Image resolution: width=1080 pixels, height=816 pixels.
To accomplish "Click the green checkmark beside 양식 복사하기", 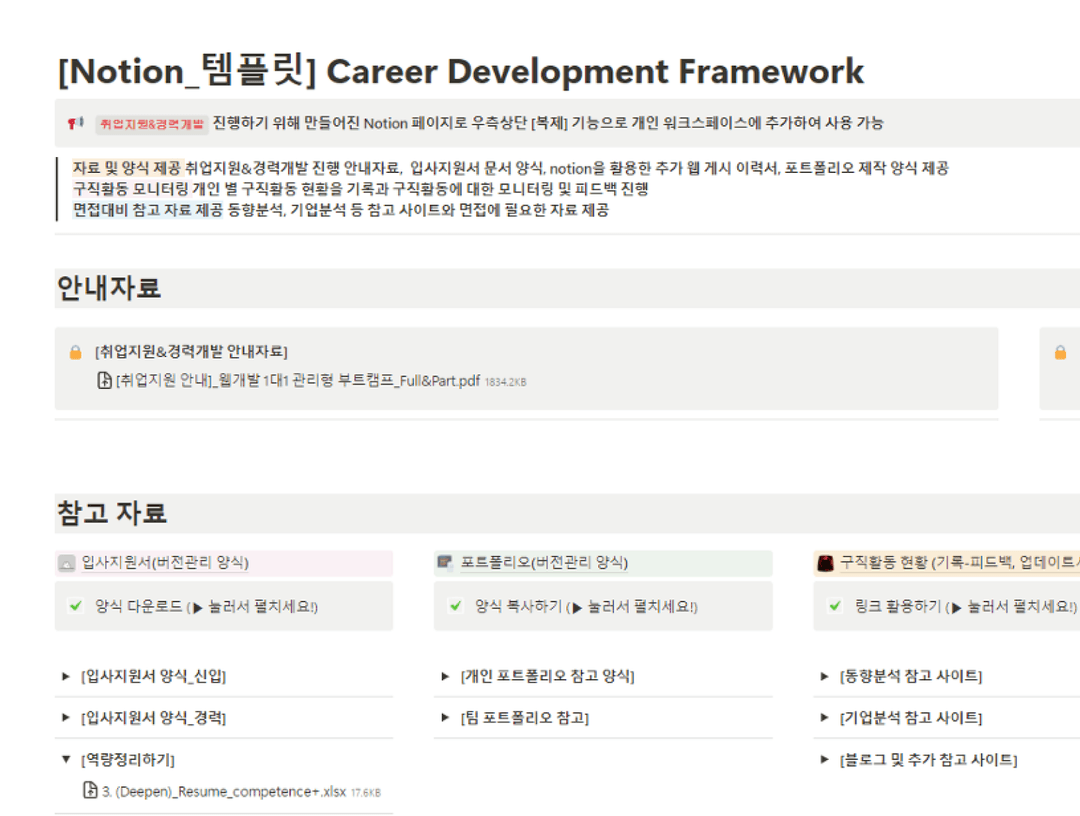I will click(x=455, y=606).
